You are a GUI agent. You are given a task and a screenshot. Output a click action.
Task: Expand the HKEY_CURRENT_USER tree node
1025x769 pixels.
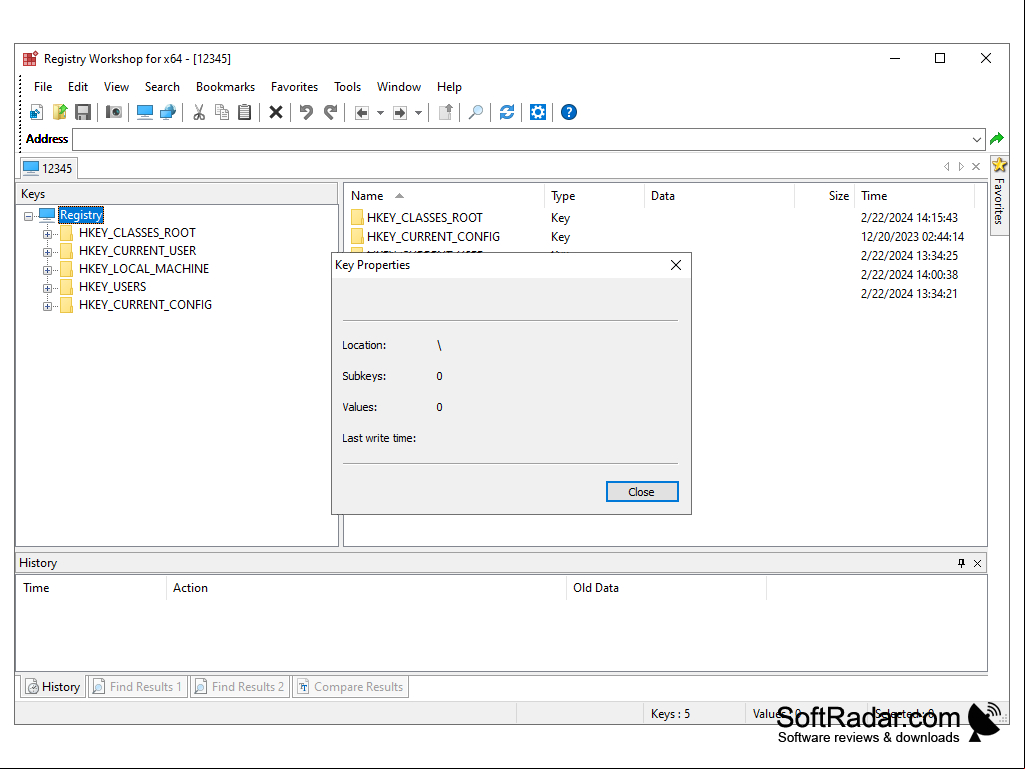(x=47, y=252)
